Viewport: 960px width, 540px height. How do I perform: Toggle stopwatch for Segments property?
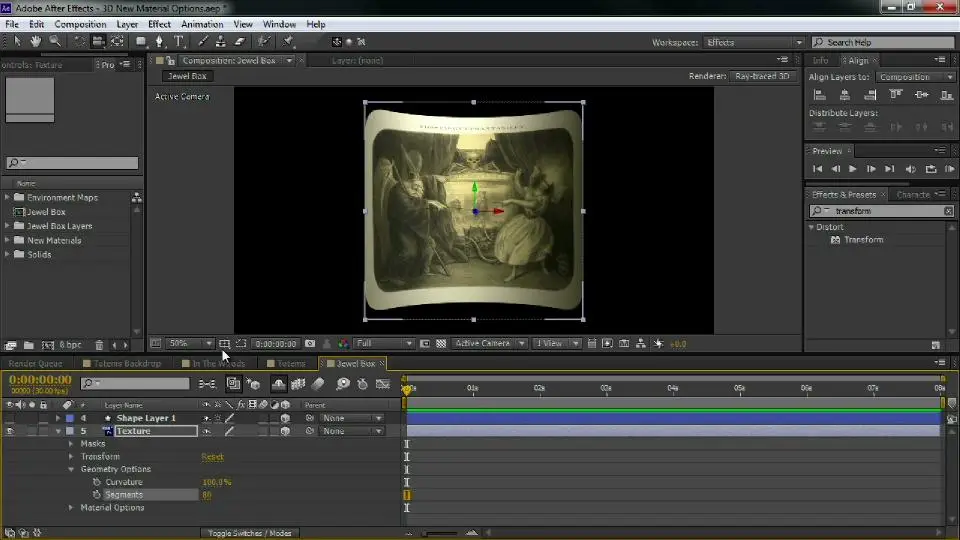click(97, 495)
